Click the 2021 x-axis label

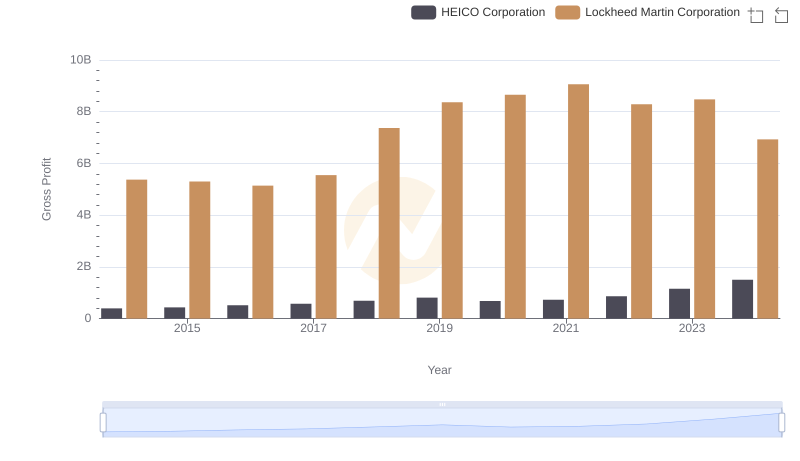pos(566,328)
